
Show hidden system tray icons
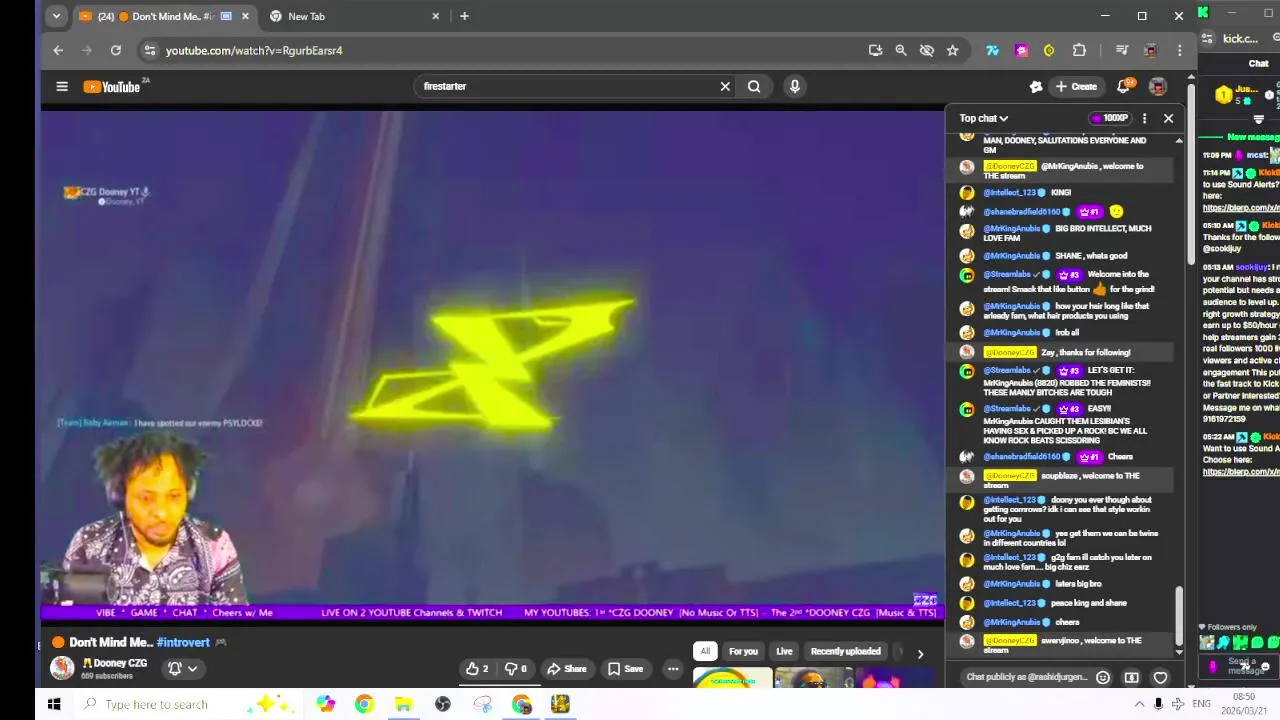tap(1138, 704)
